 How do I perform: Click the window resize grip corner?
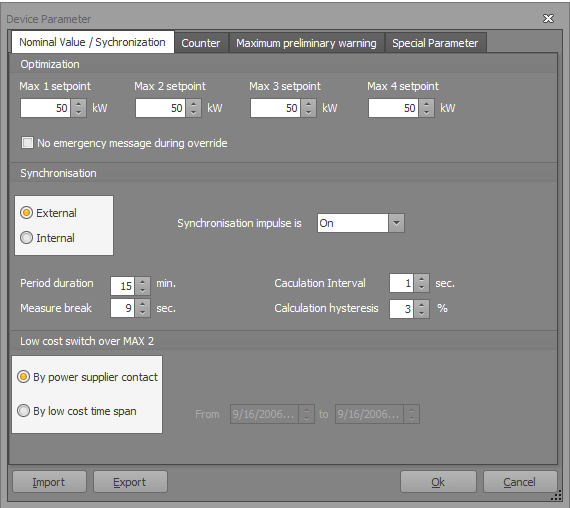point(557,496)
